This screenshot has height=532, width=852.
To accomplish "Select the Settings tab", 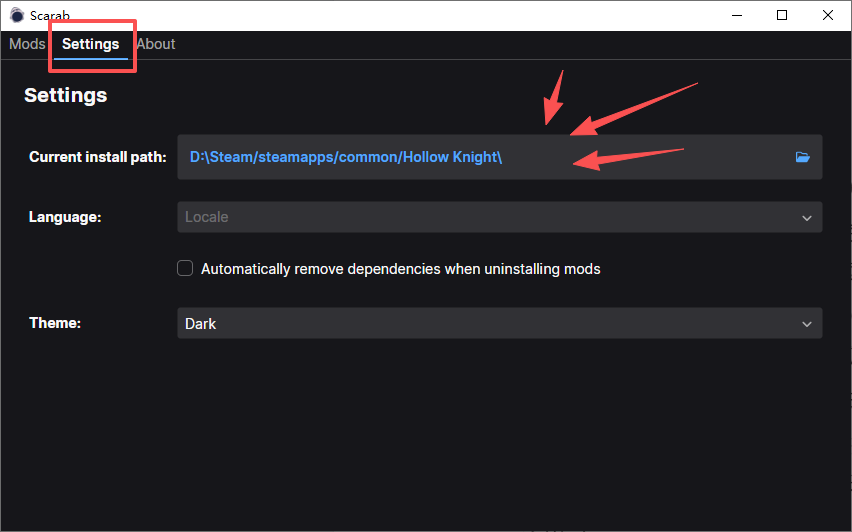I will click(x=90, y=44).
